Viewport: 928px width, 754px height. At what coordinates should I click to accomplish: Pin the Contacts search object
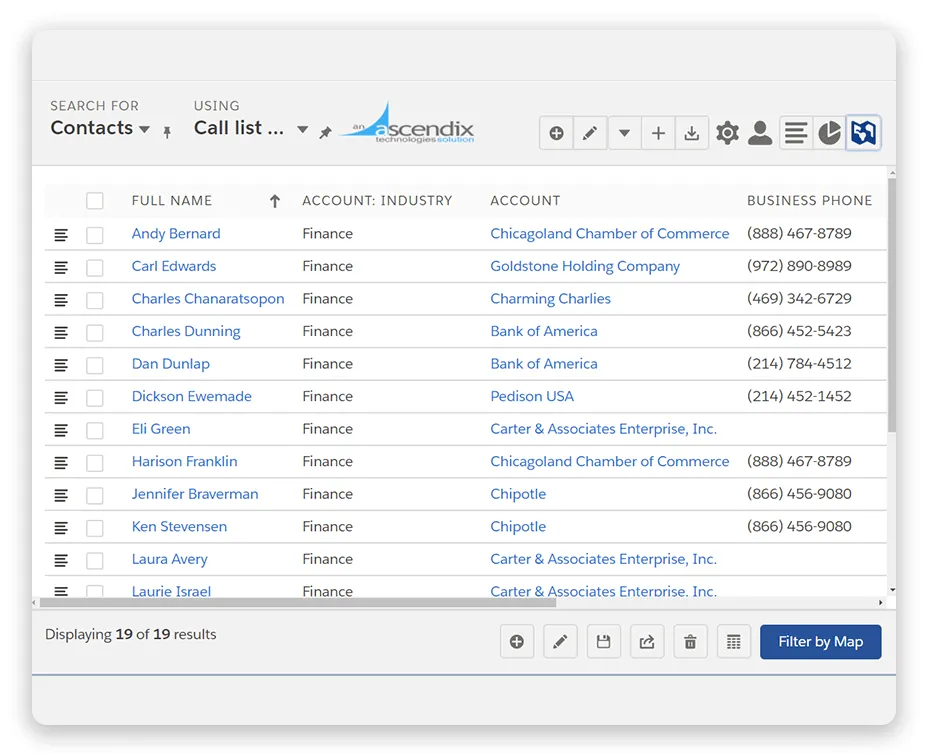click(x=167, y=132)
